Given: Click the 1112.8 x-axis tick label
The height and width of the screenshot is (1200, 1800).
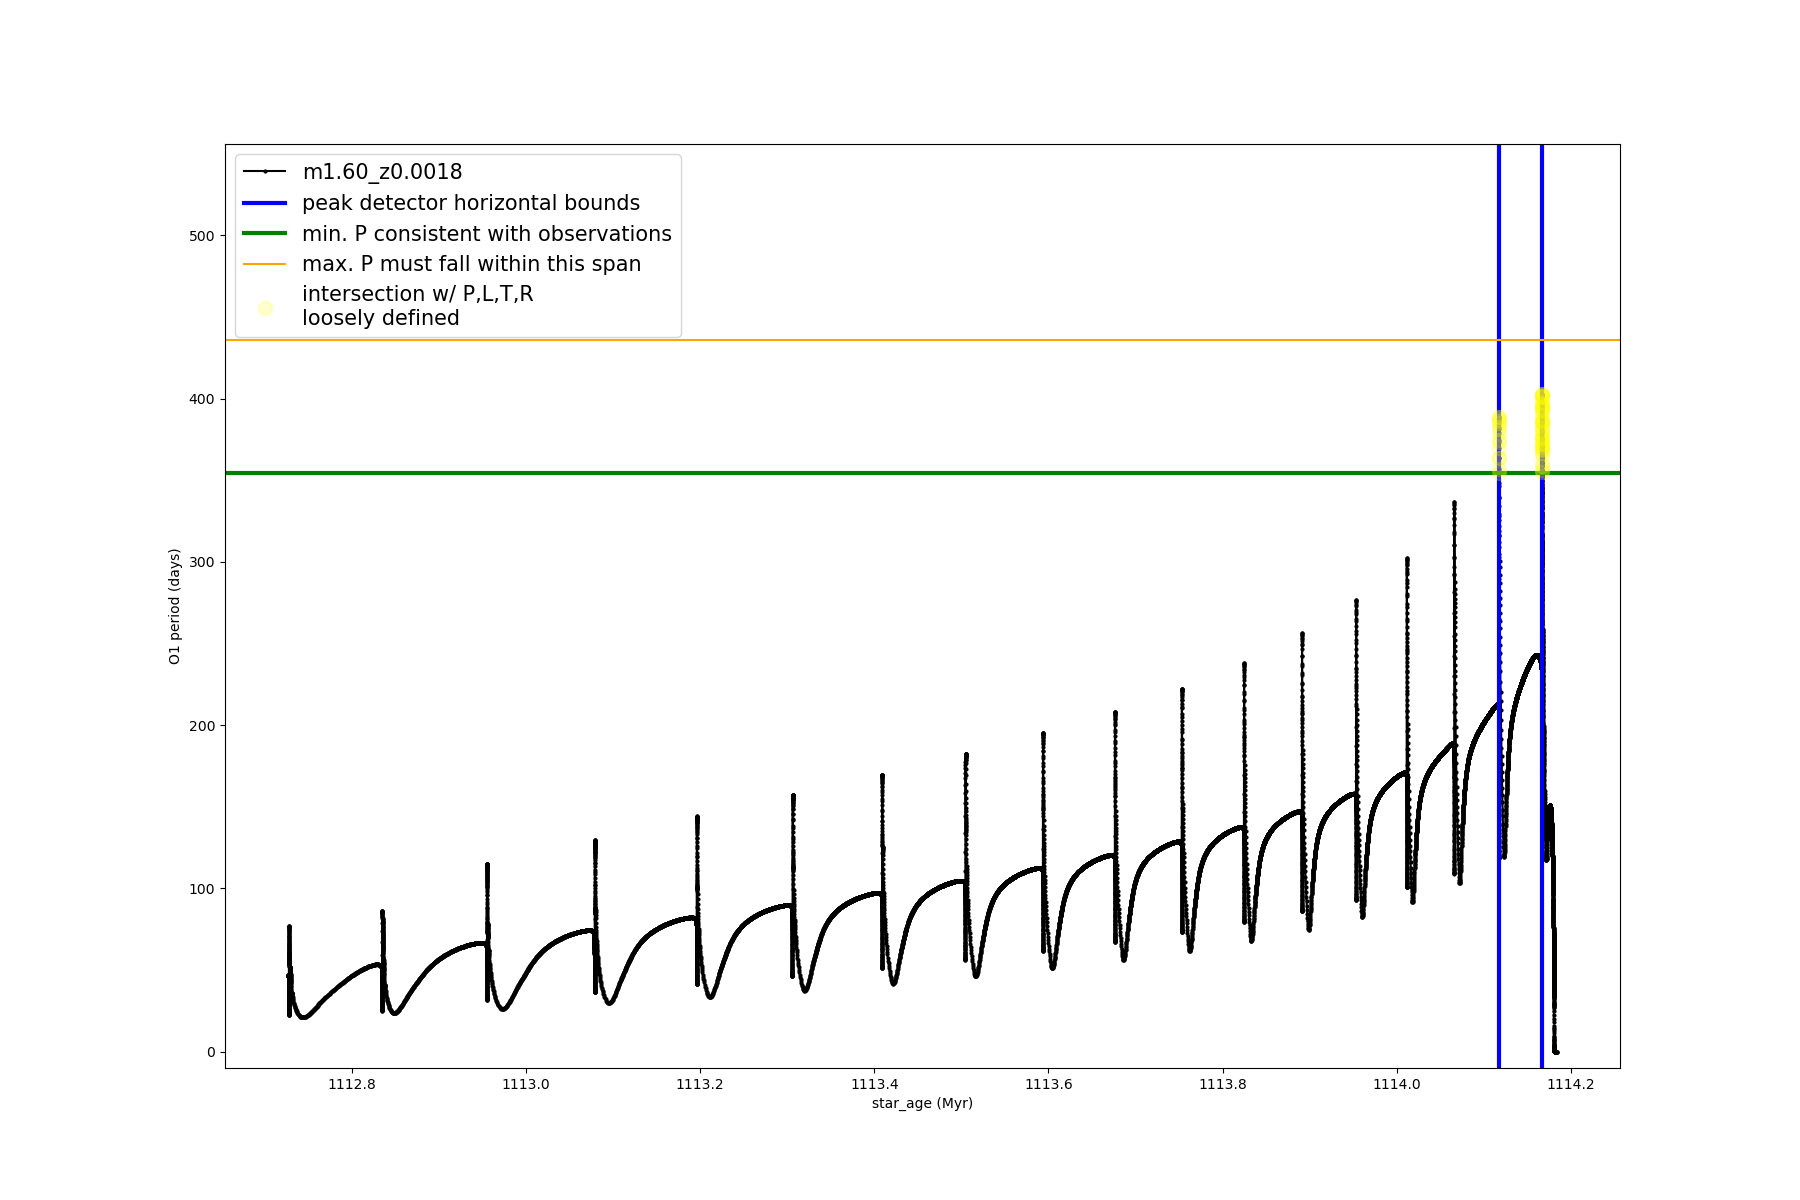Looking at the screenshot, I should coord(351,1084).
